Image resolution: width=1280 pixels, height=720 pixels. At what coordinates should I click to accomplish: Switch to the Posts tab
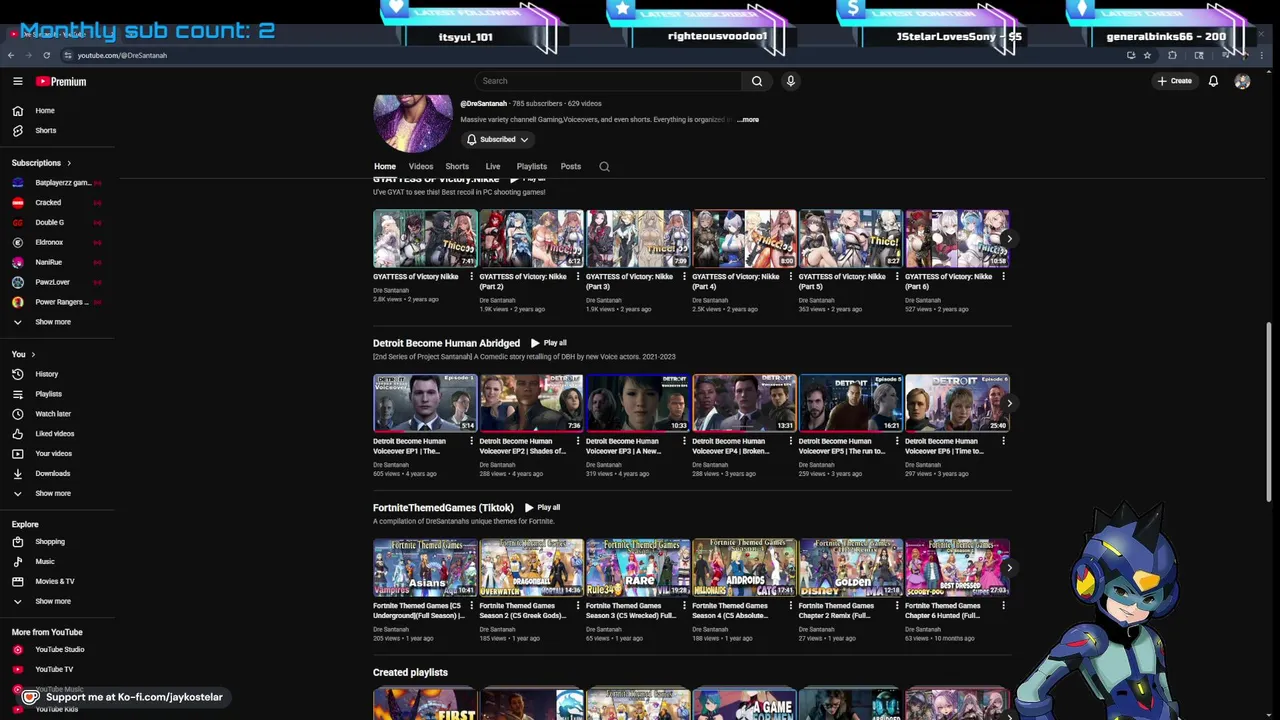click(x=571, y=167)
